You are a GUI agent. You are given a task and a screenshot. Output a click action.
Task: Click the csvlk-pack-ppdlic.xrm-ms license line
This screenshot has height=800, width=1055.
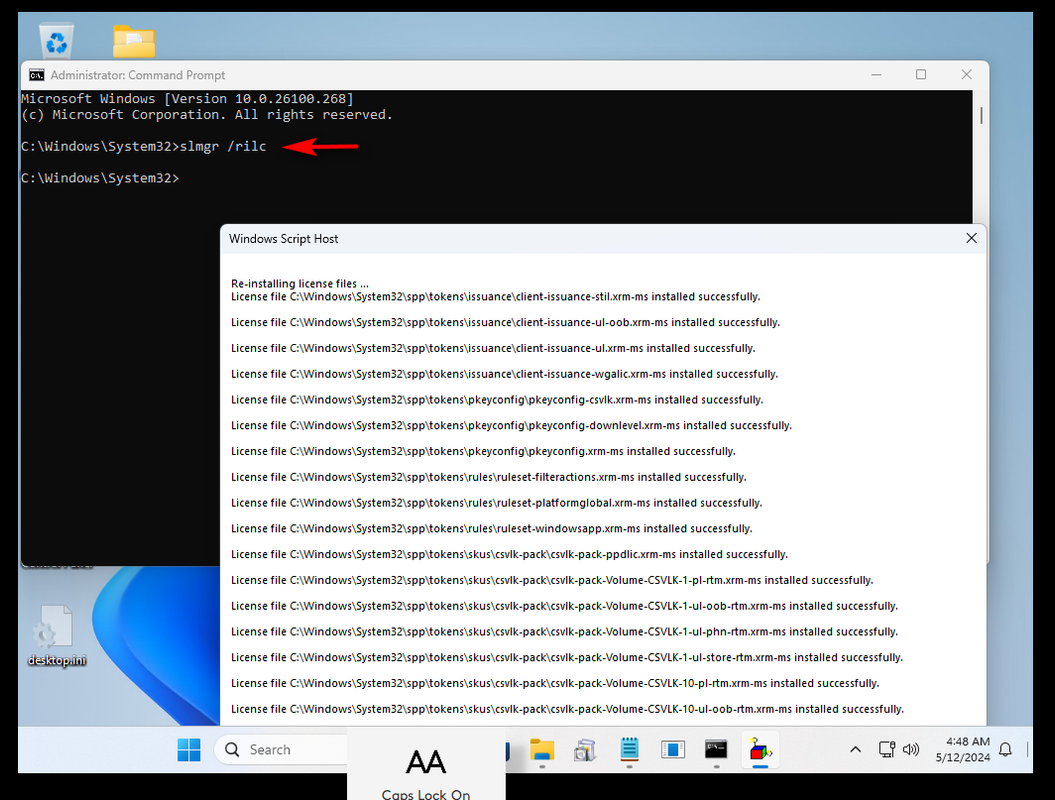point(509,554)
